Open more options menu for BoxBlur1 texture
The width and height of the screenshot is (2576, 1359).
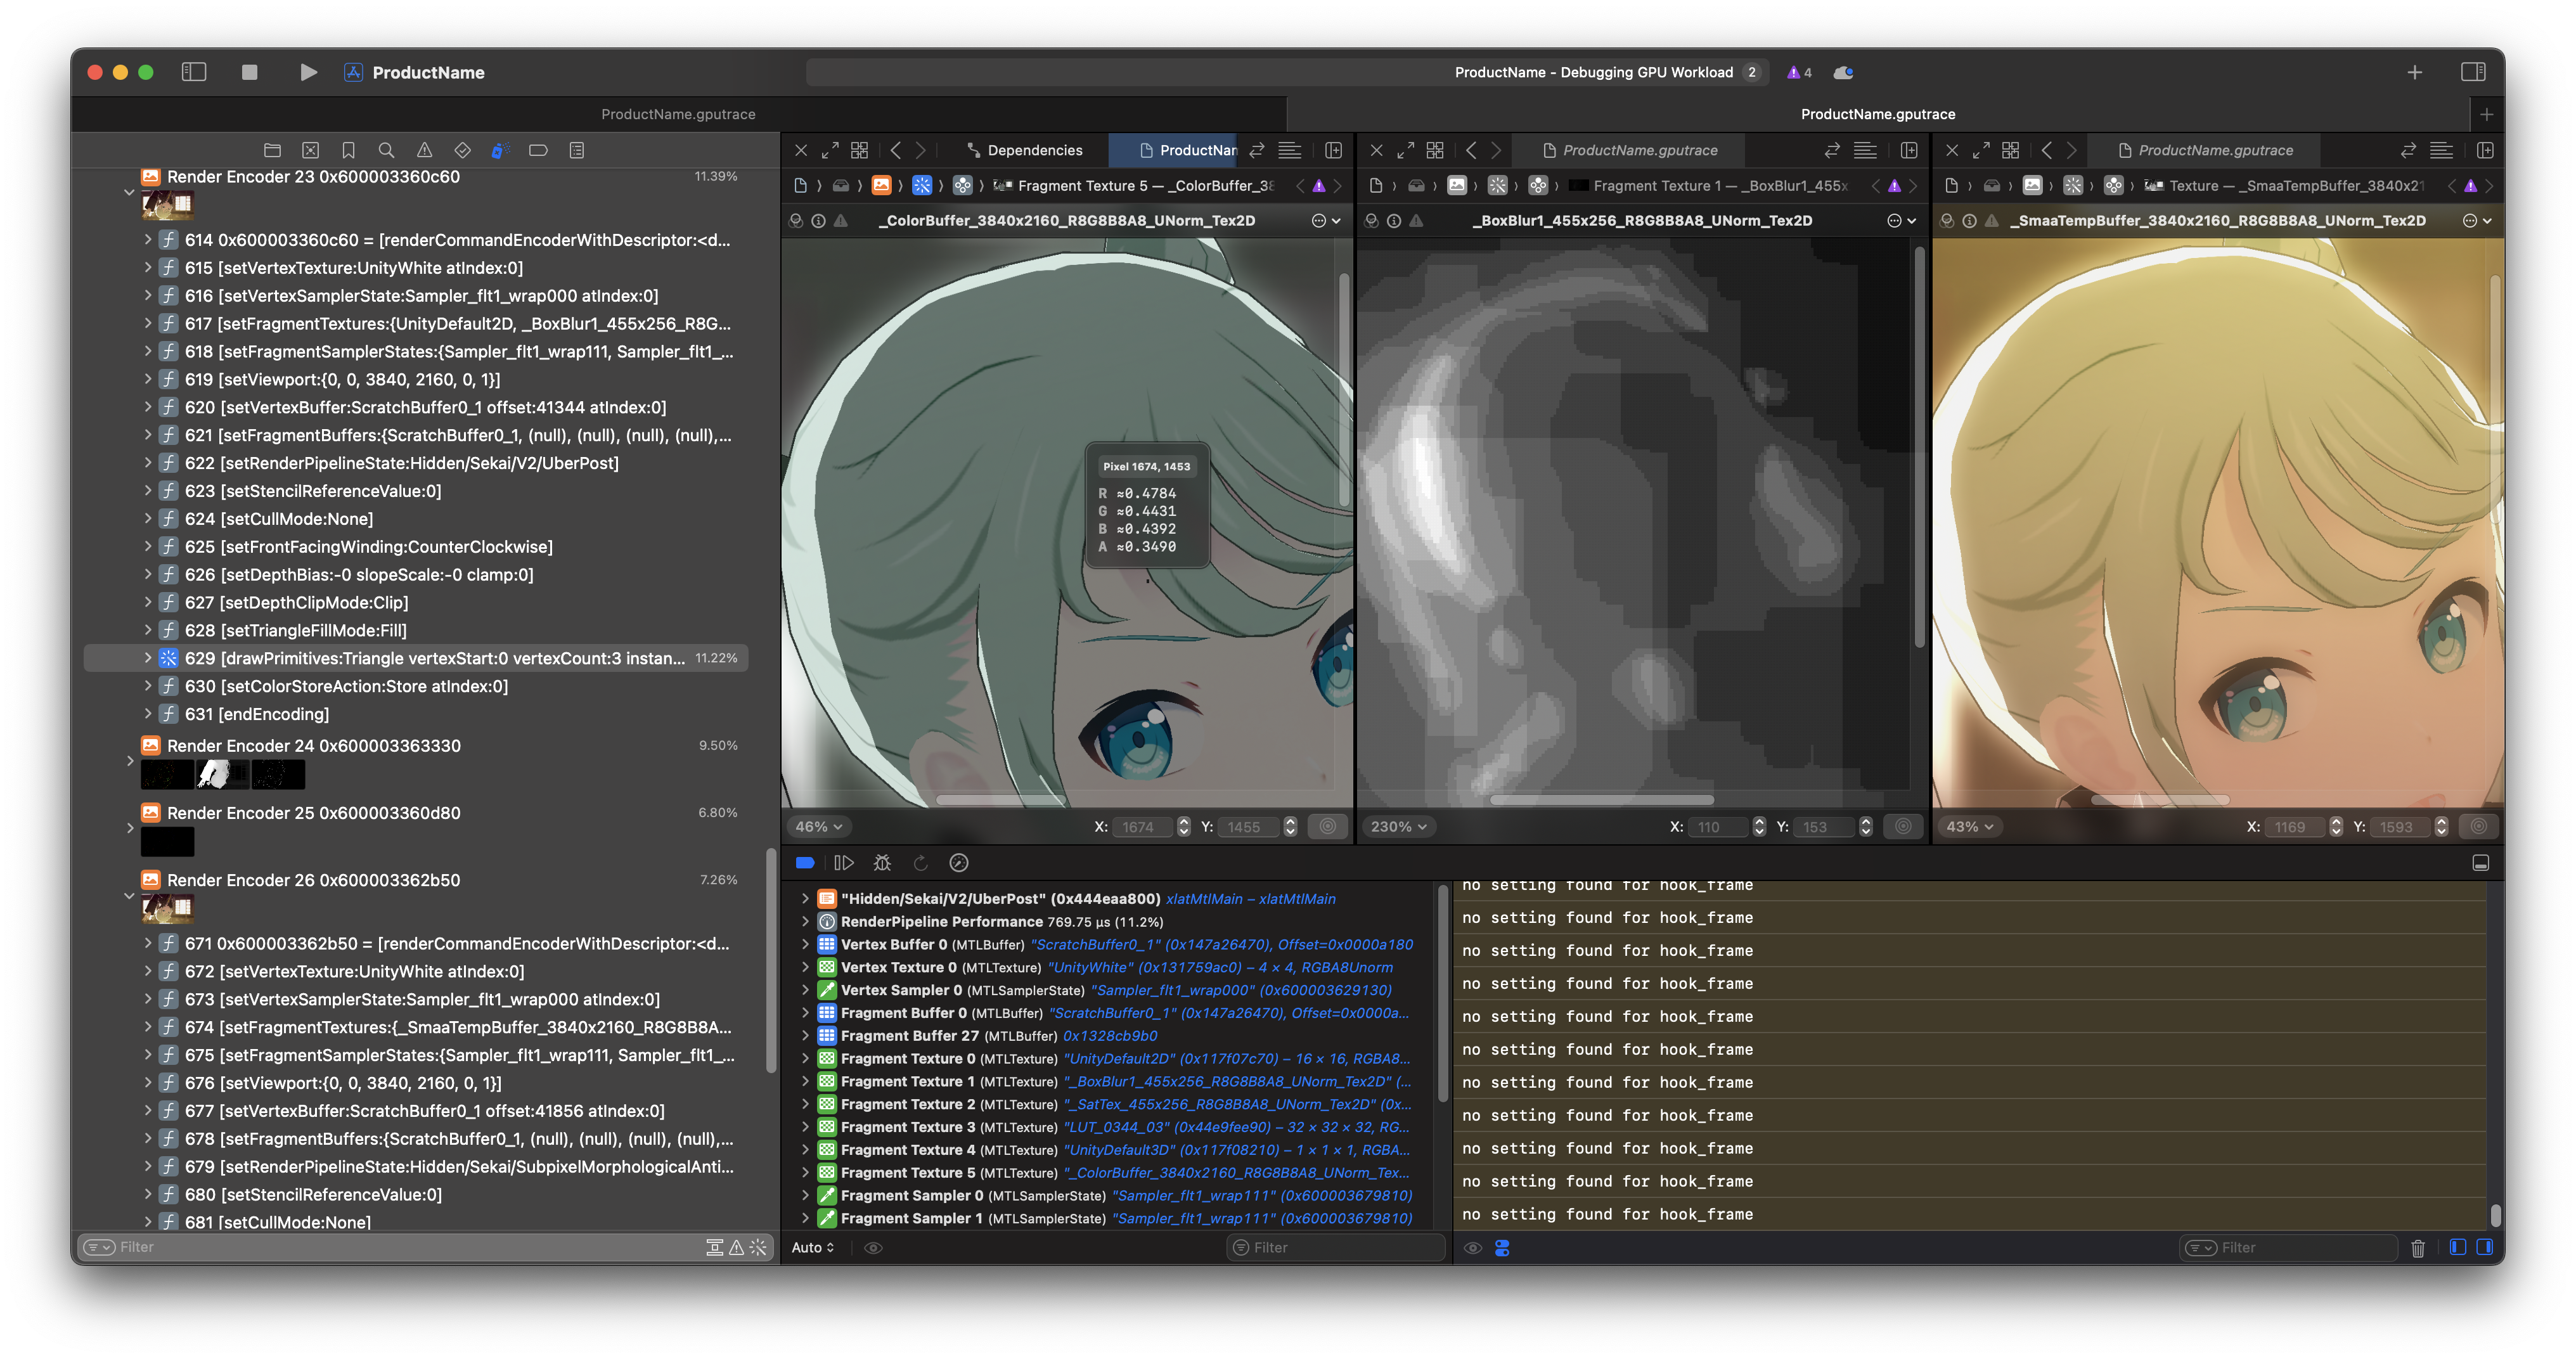(1901, 221)
